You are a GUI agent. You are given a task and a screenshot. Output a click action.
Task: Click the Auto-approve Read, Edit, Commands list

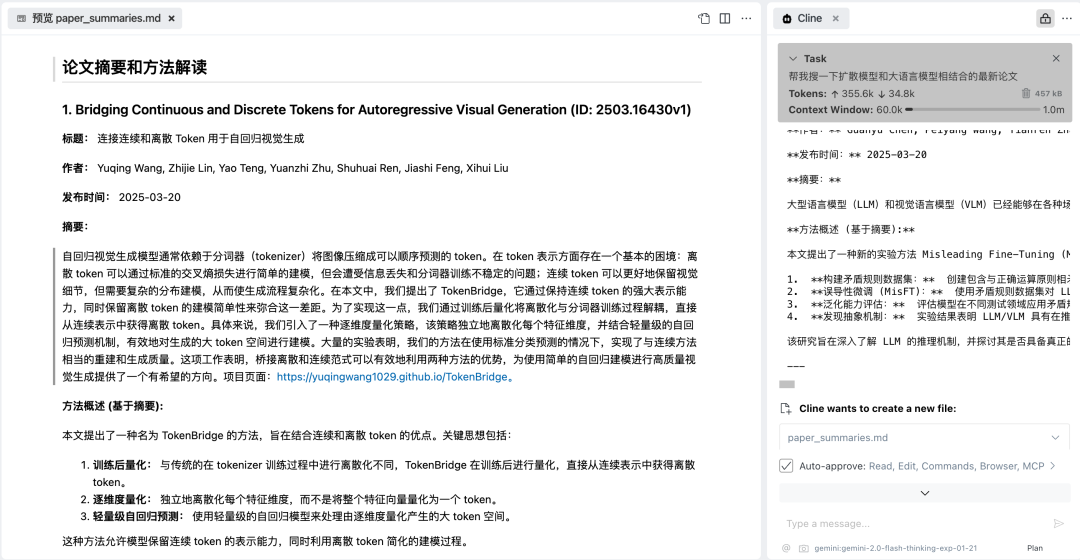pos(957,466)
